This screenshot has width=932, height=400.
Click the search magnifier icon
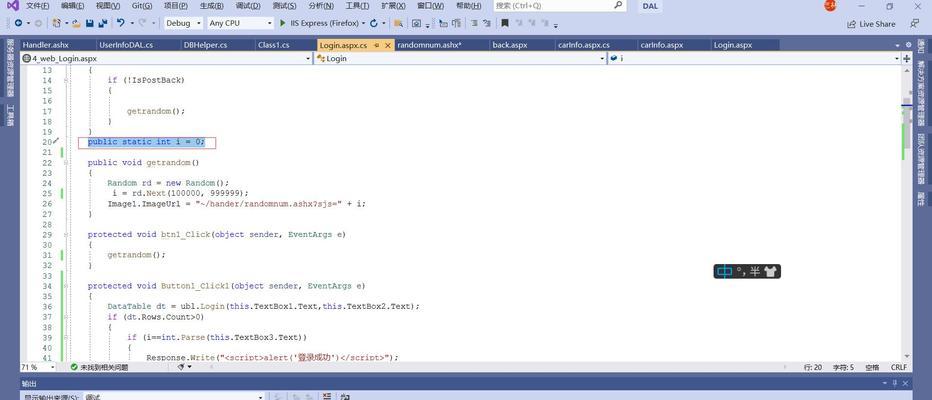(618, 5)
